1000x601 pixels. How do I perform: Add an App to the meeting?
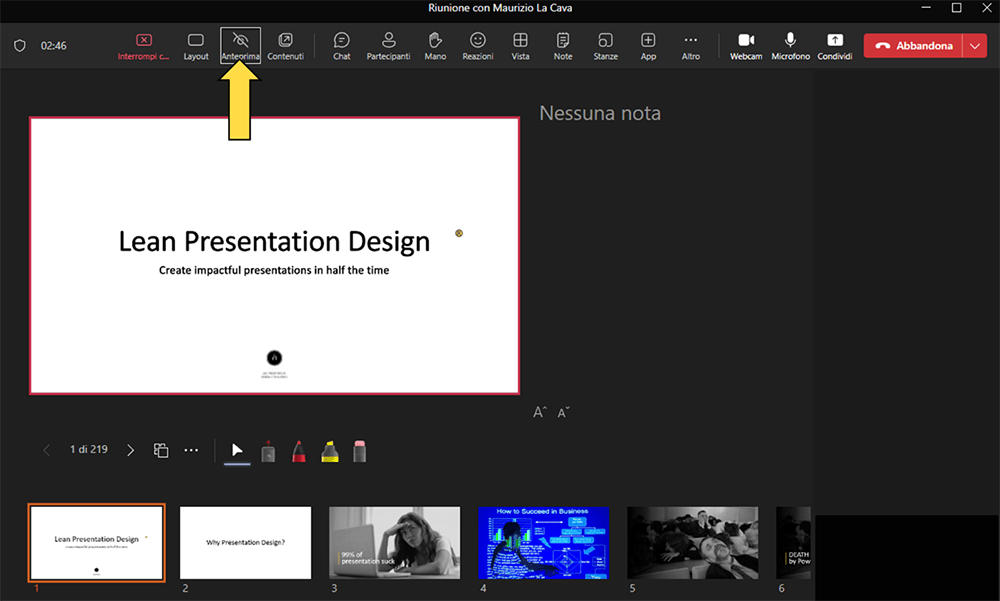pyautogui.click(x=648, y=47)
